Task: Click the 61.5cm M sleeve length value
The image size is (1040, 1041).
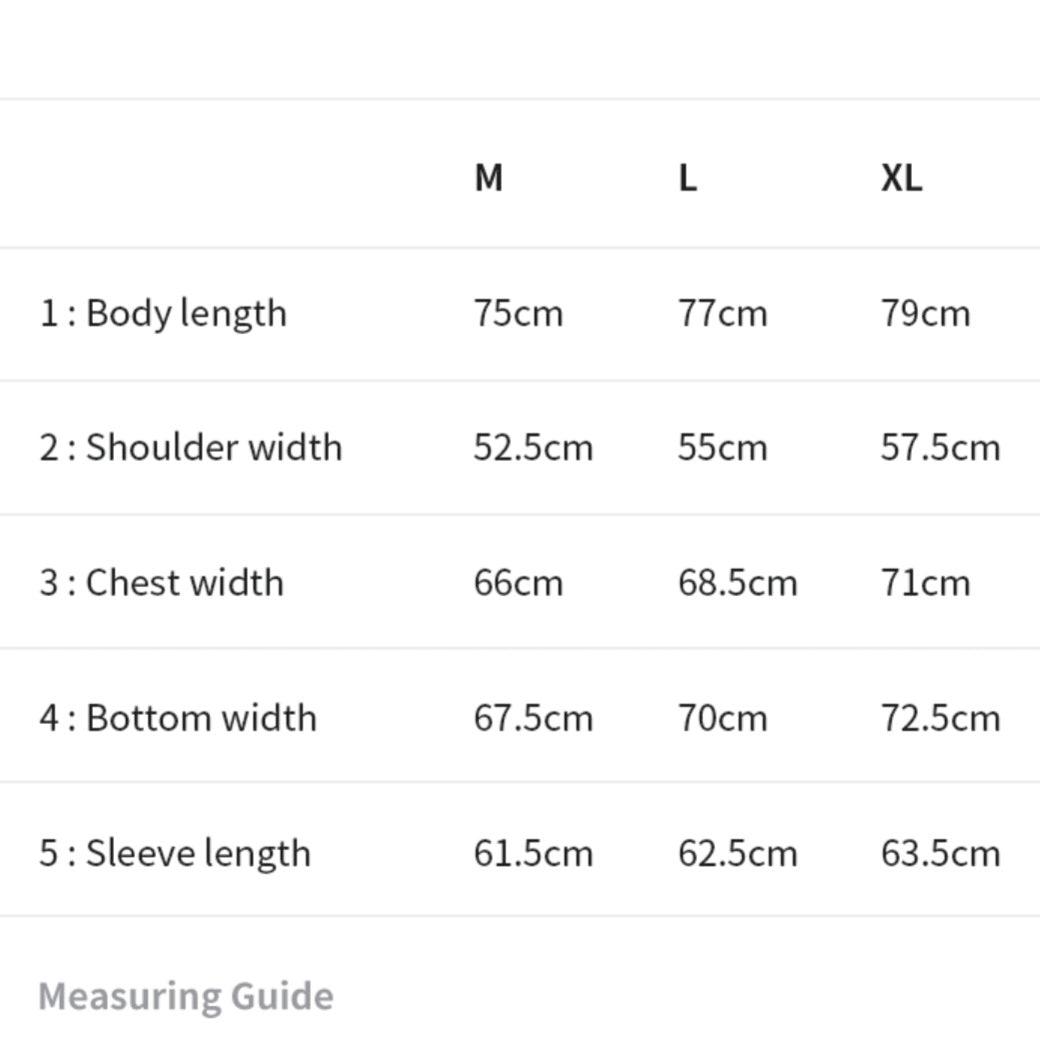Action: [533, 853]
